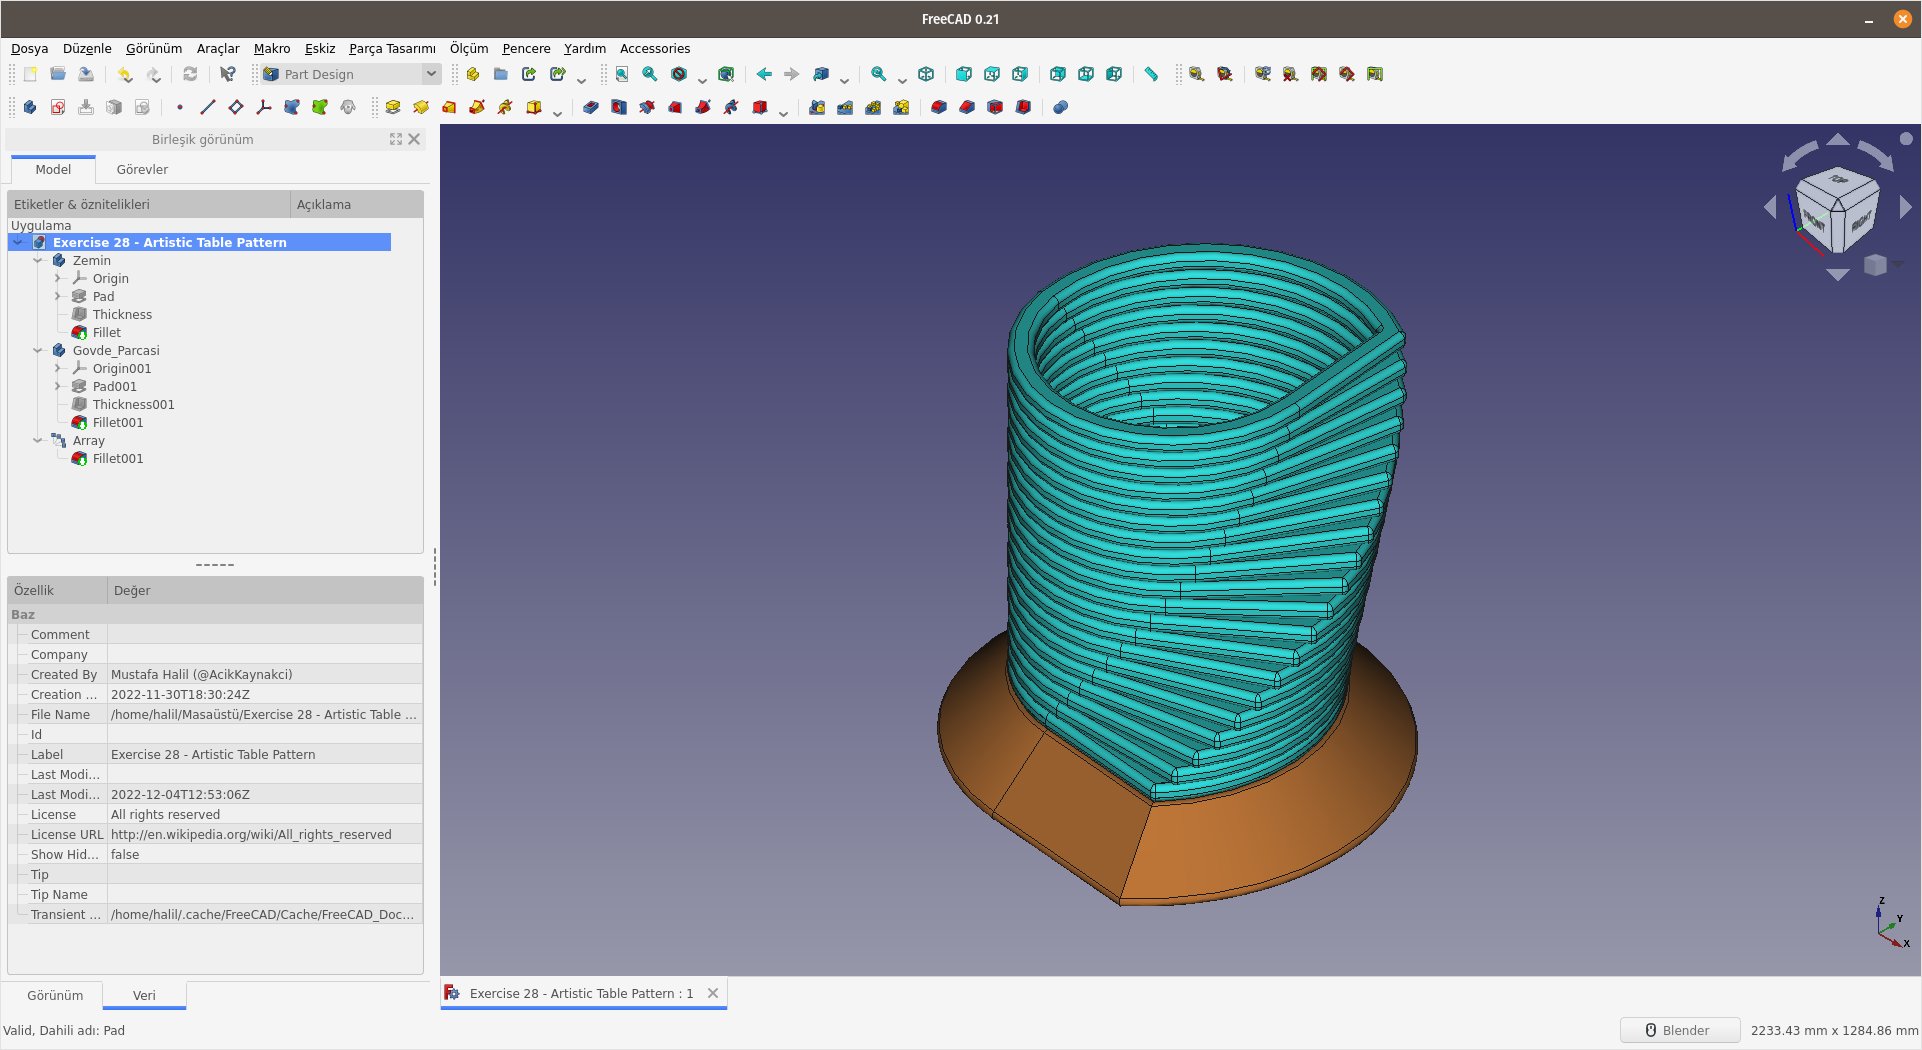Switch to the Görevler tab
The width and height of the screenshot is (1922, 1050).
coord(142,169)
